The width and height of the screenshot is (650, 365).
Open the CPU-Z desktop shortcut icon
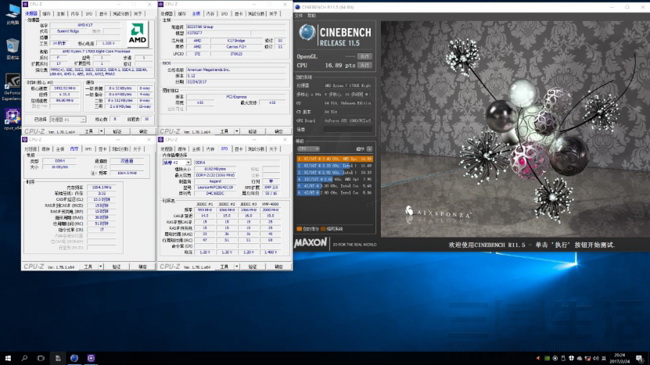point(12,117)
